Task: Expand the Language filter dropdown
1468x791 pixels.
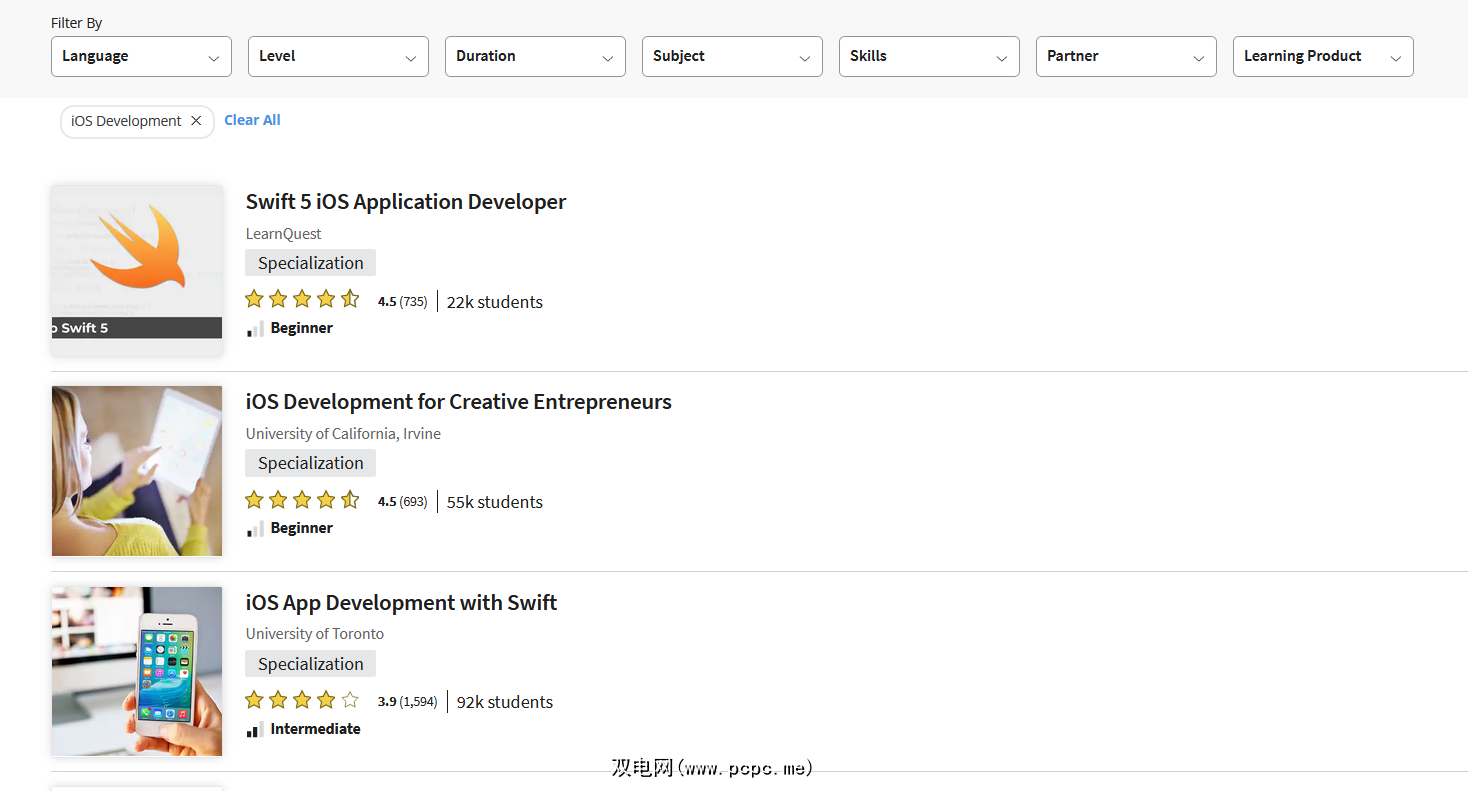Action: pyautogui.click(x=141, y=56)
